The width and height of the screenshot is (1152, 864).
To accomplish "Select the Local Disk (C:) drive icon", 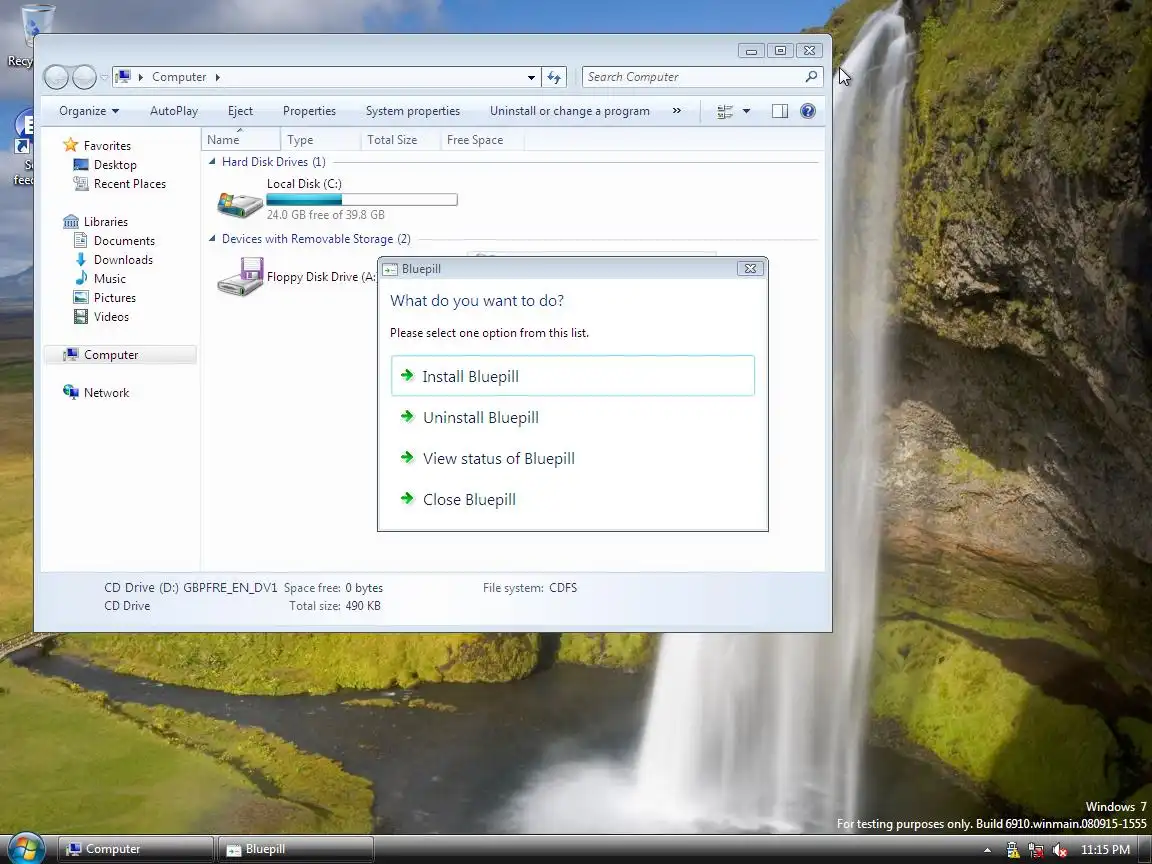I will [240, 204].
